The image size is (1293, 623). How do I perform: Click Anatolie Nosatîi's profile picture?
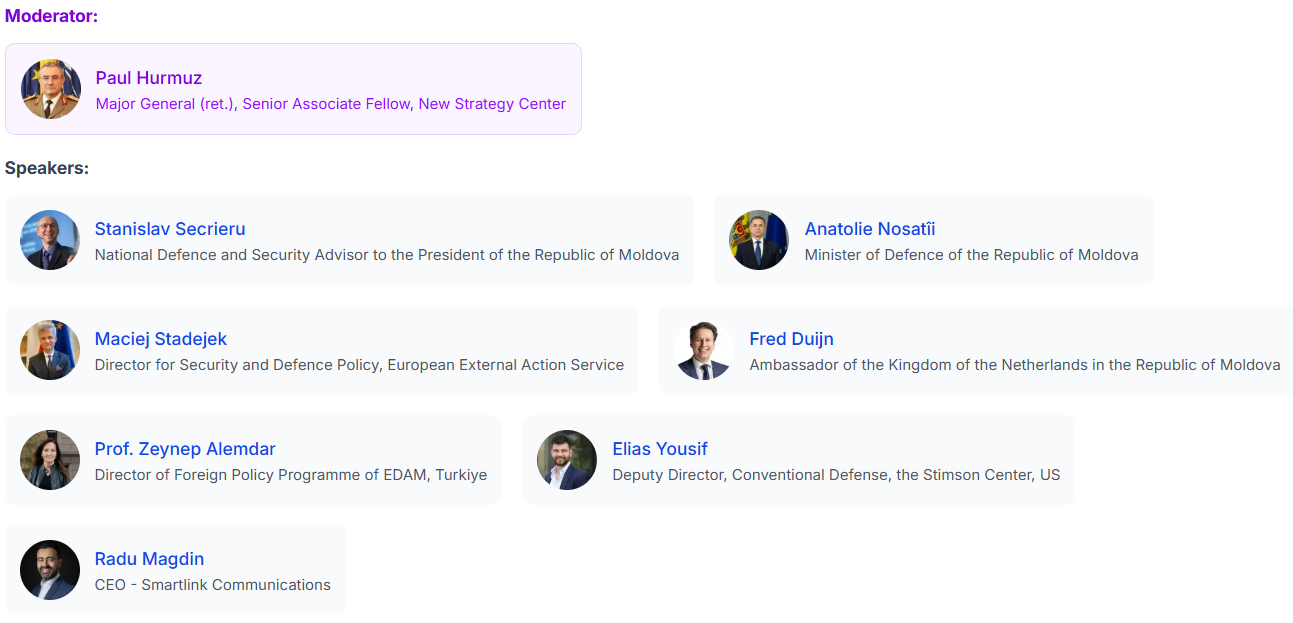pyautogui.click(x=760, y=240)
